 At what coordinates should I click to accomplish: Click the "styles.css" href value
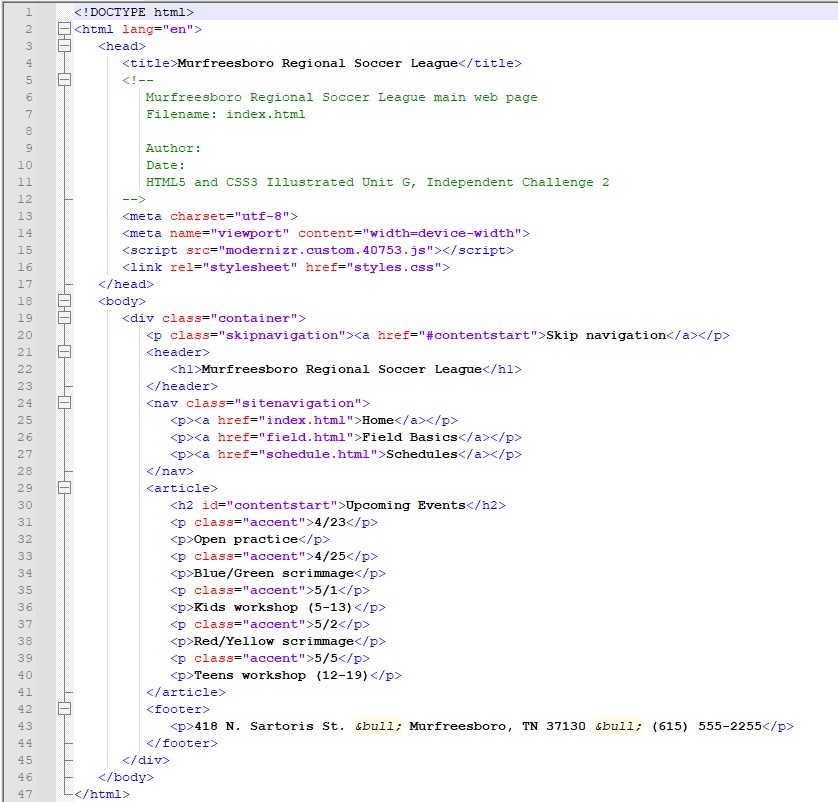coord(394,267)
